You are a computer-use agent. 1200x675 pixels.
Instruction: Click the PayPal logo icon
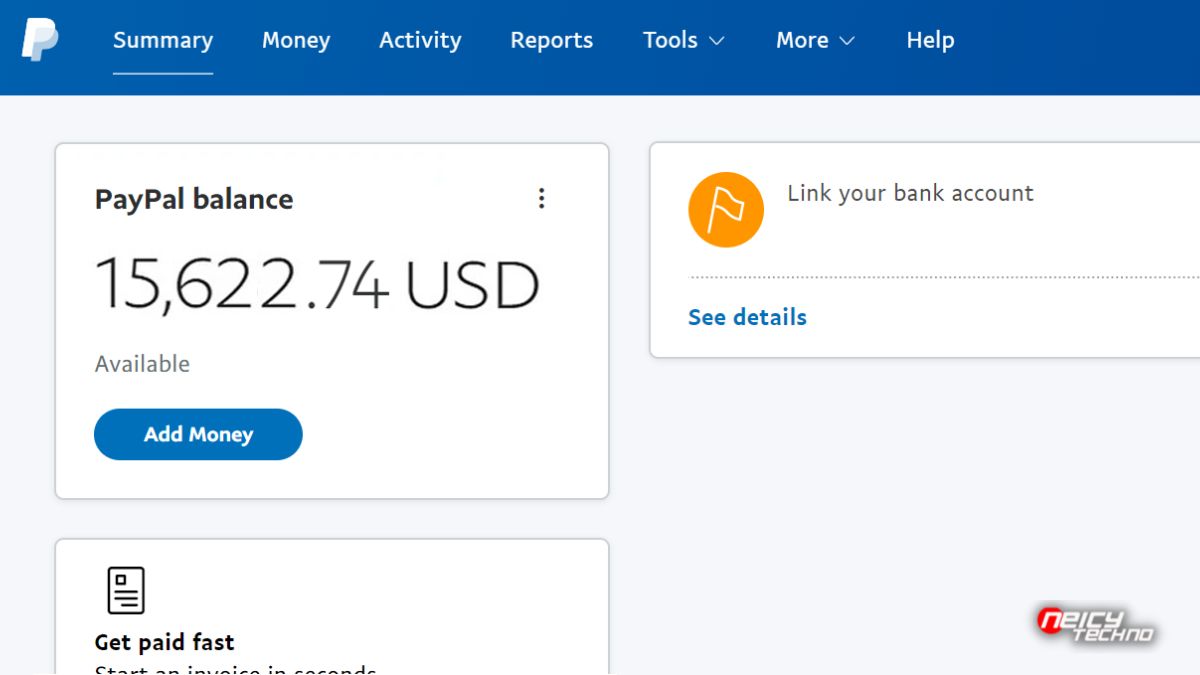[x=40, y=40]
